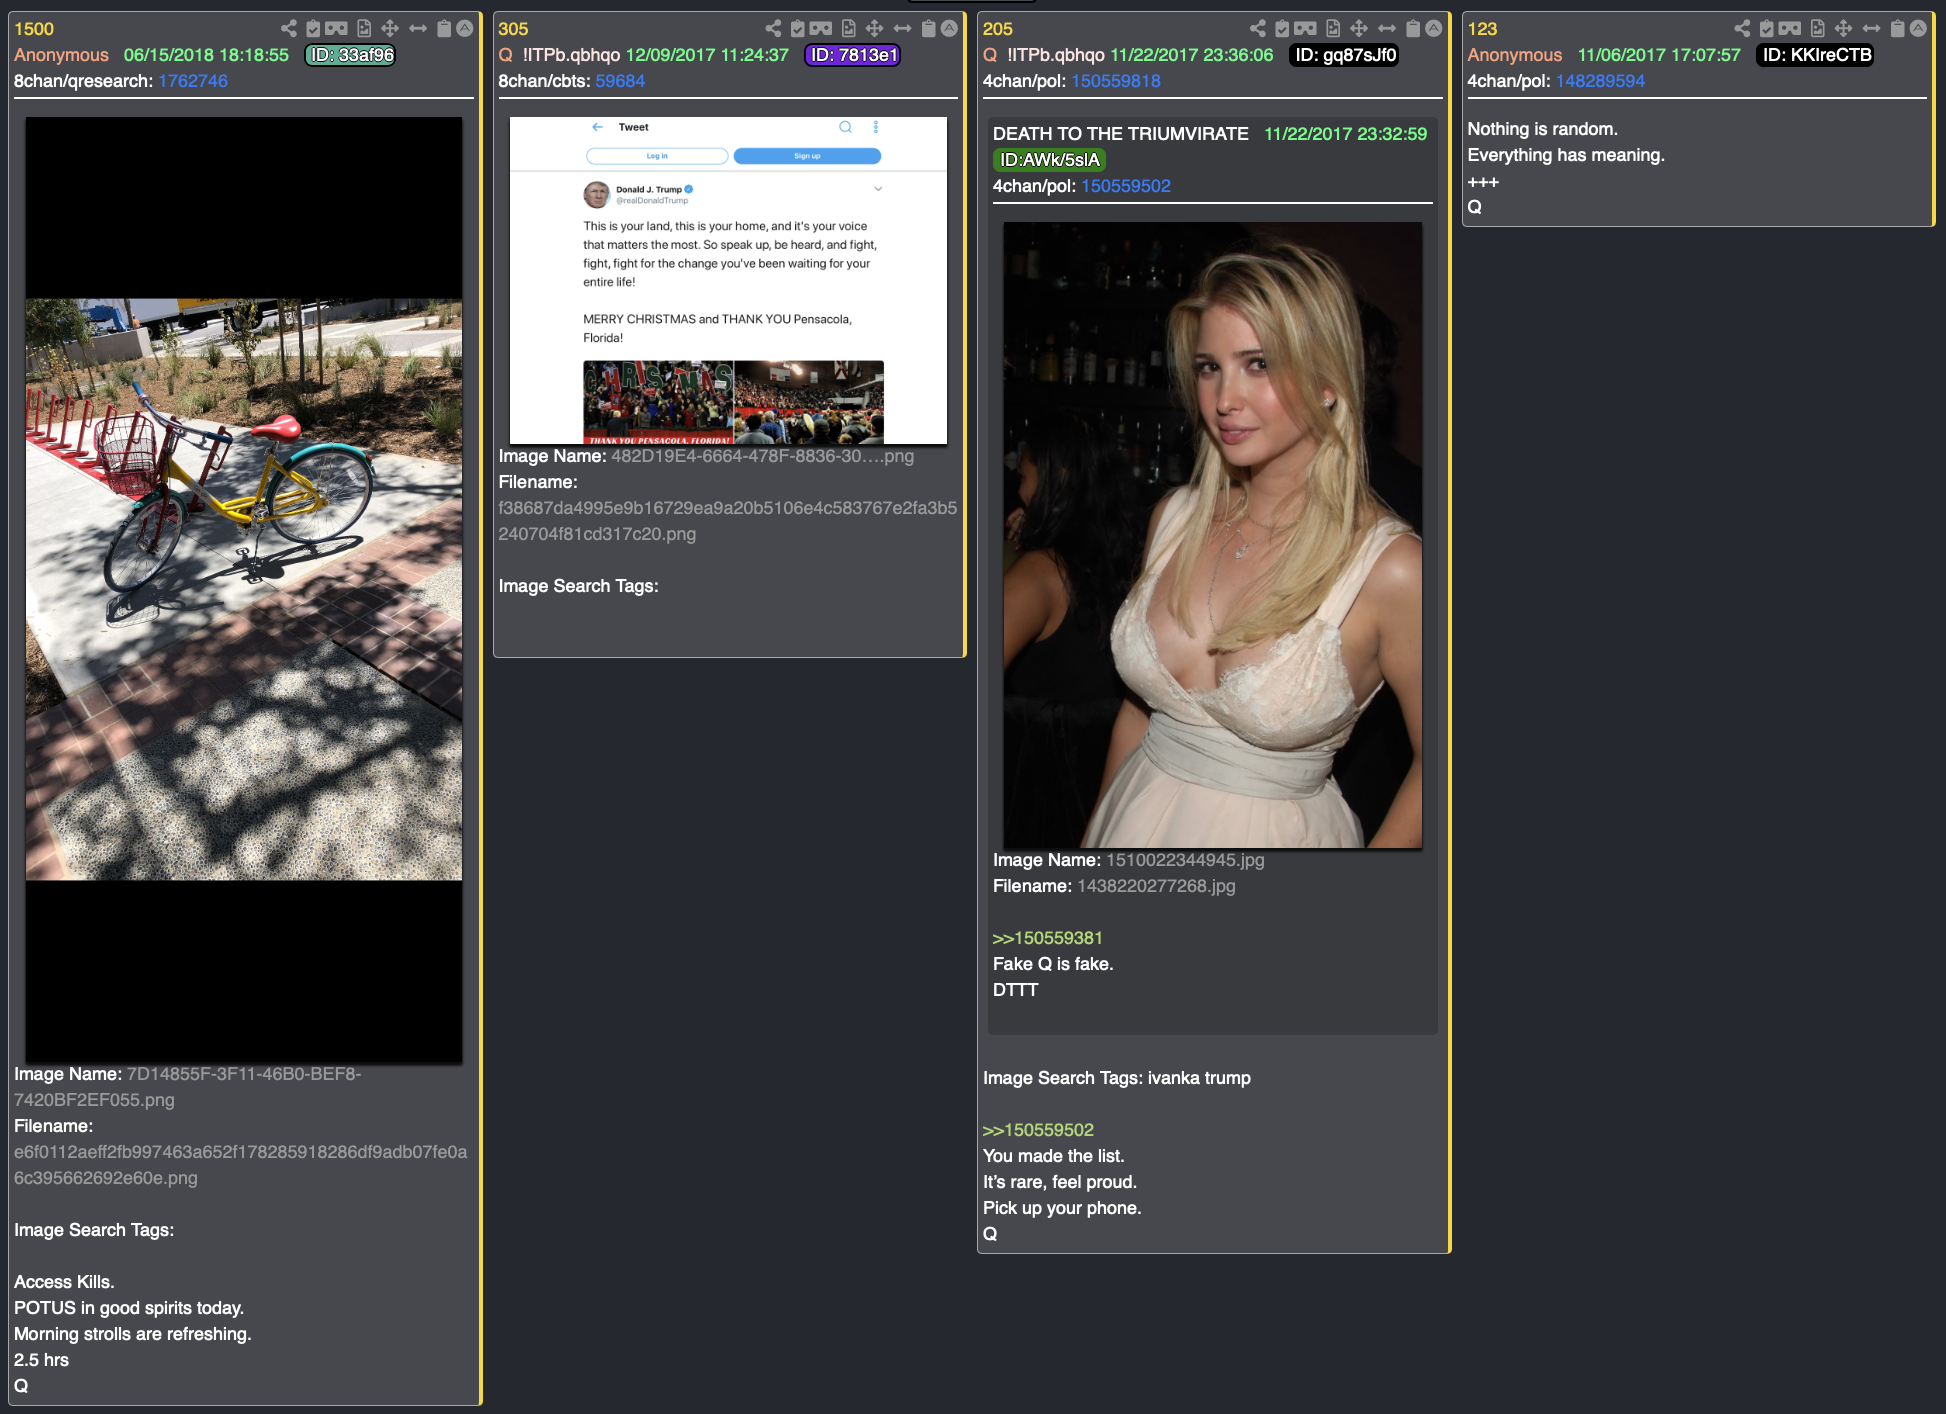Click image name 1510022344945.jpg

[1185, 860]
